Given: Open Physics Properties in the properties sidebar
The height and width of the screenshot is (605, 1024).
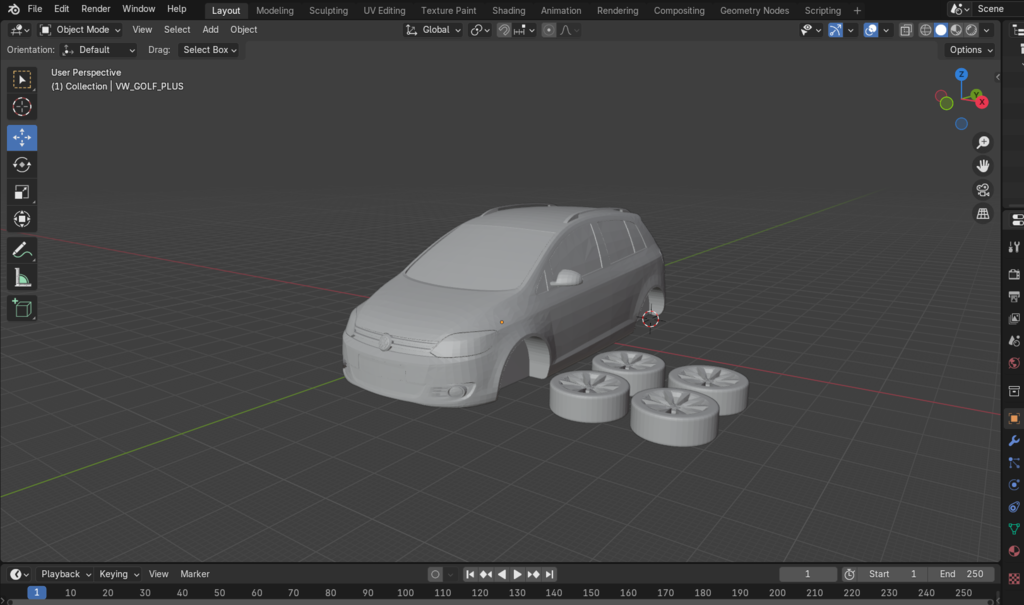Looking at the screenshot, I should (x=1013, y=484).
